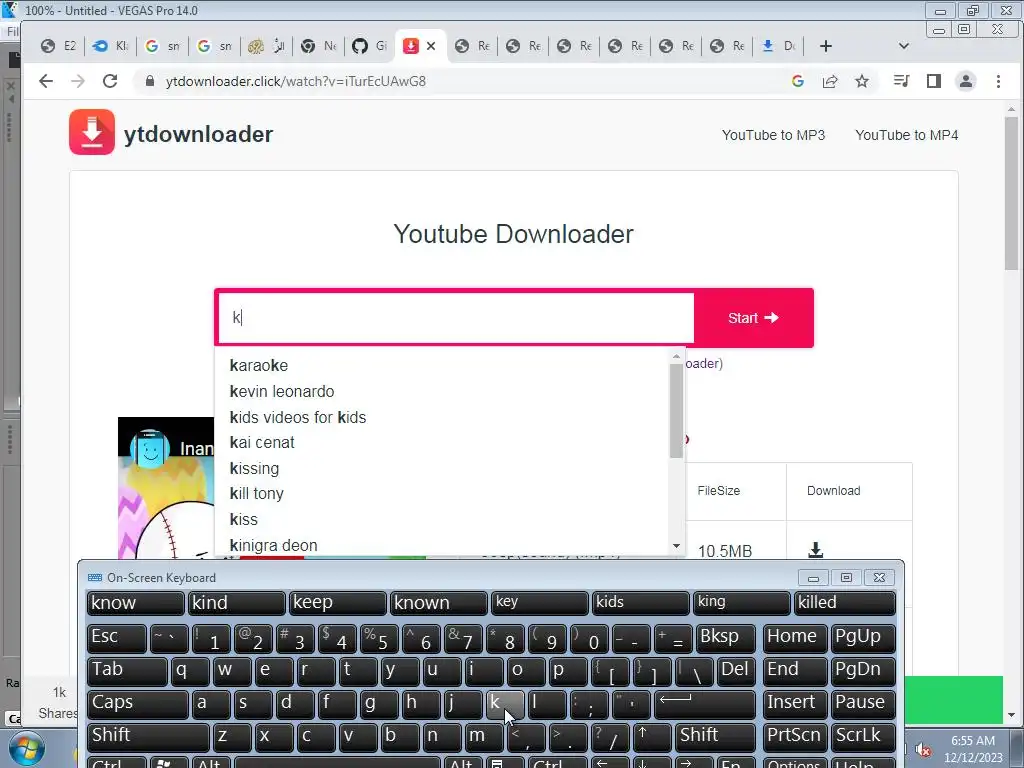
Task: Open the media control playlist icon
Action: pos(901,81)
